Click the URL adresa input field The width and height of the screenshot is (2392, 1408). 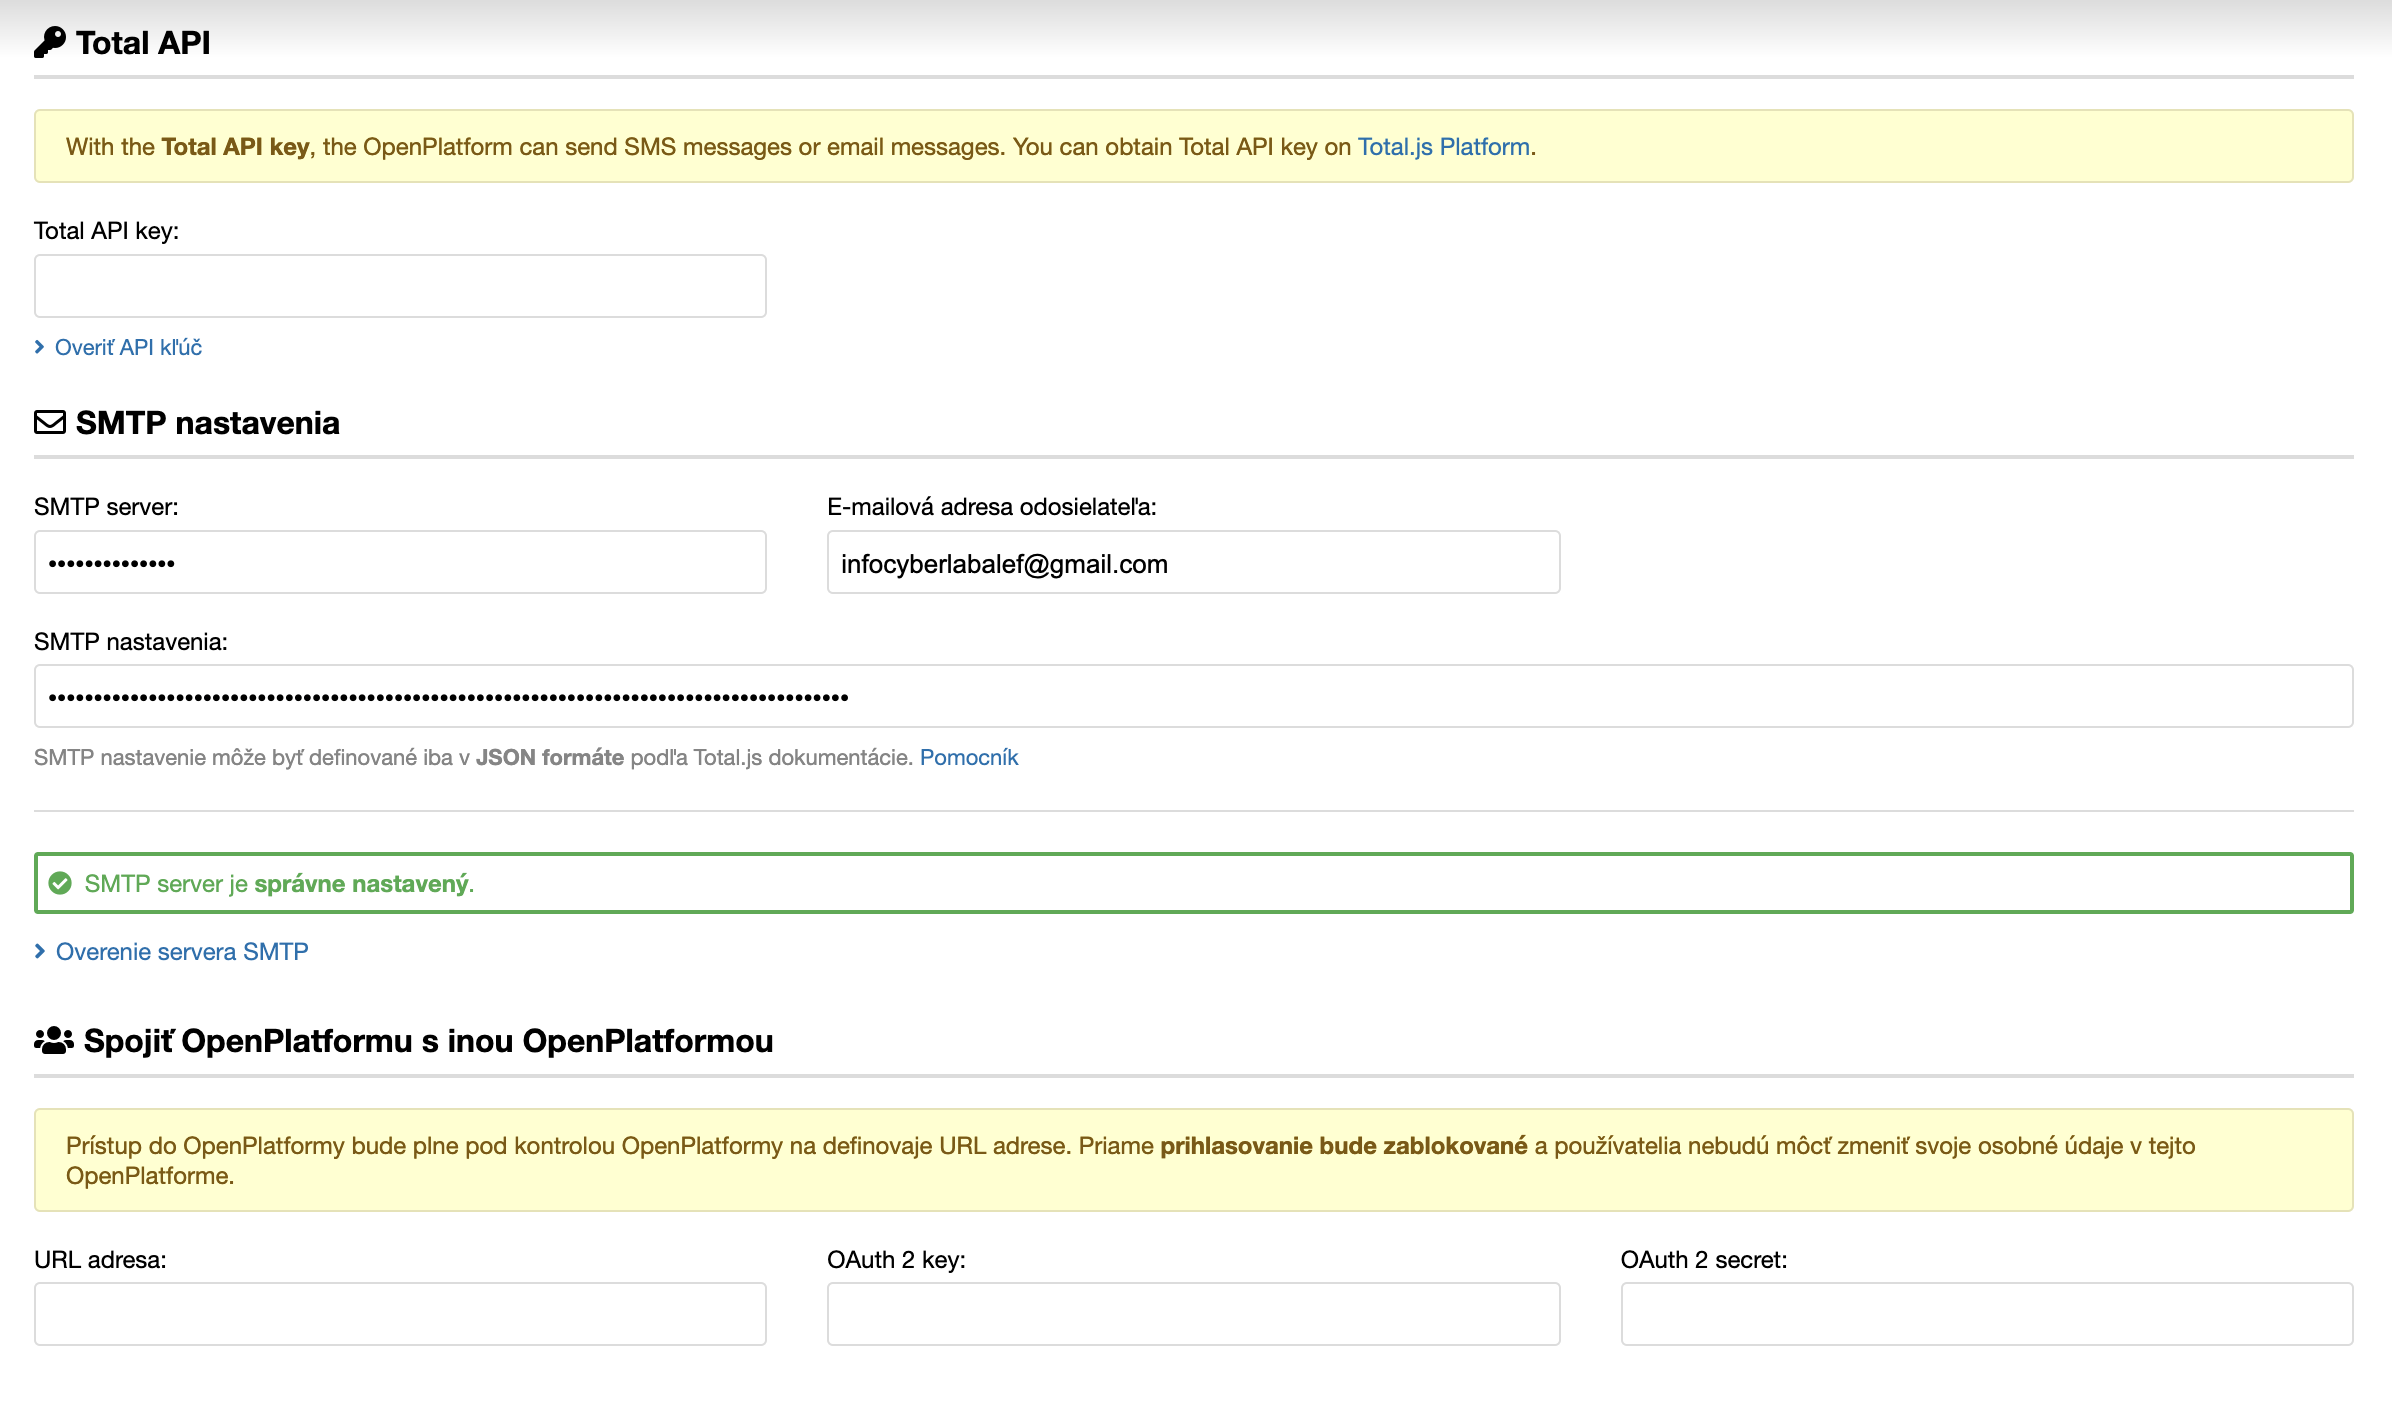[x=400, y=1314]
